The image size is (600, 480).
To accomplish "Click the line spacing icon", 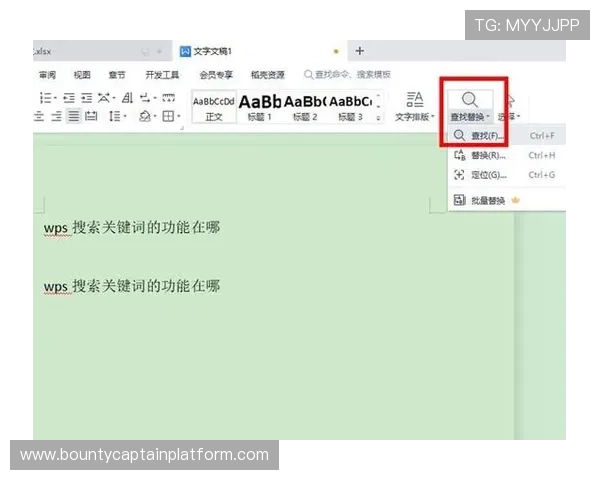I will [x=114, y=116].
